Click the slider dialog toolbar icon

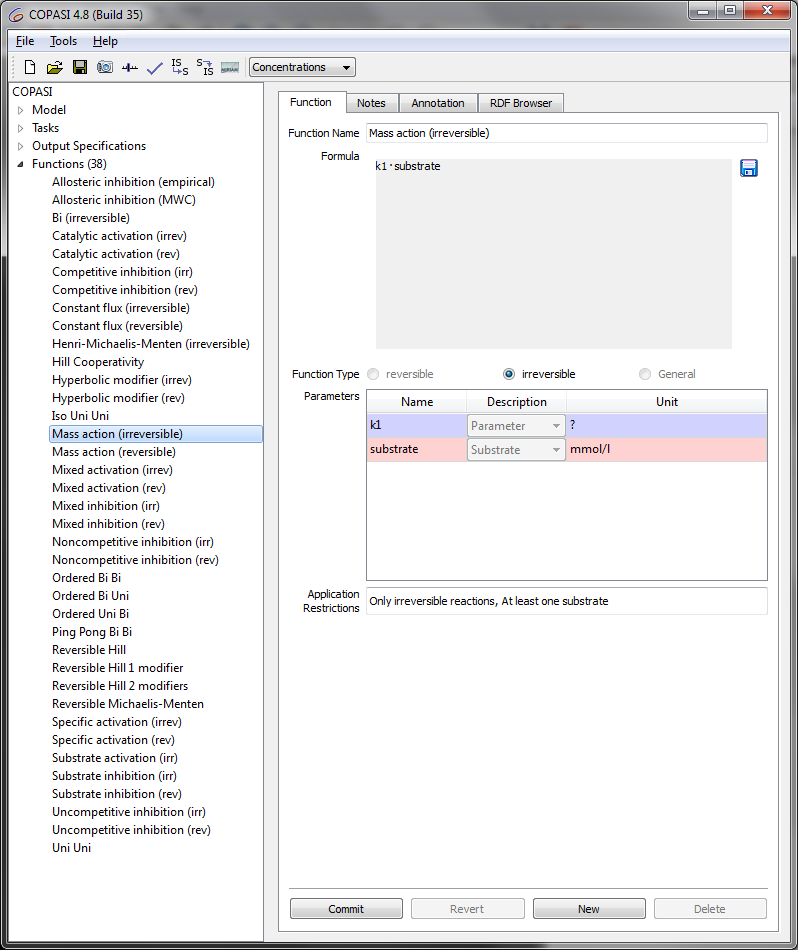130,68
